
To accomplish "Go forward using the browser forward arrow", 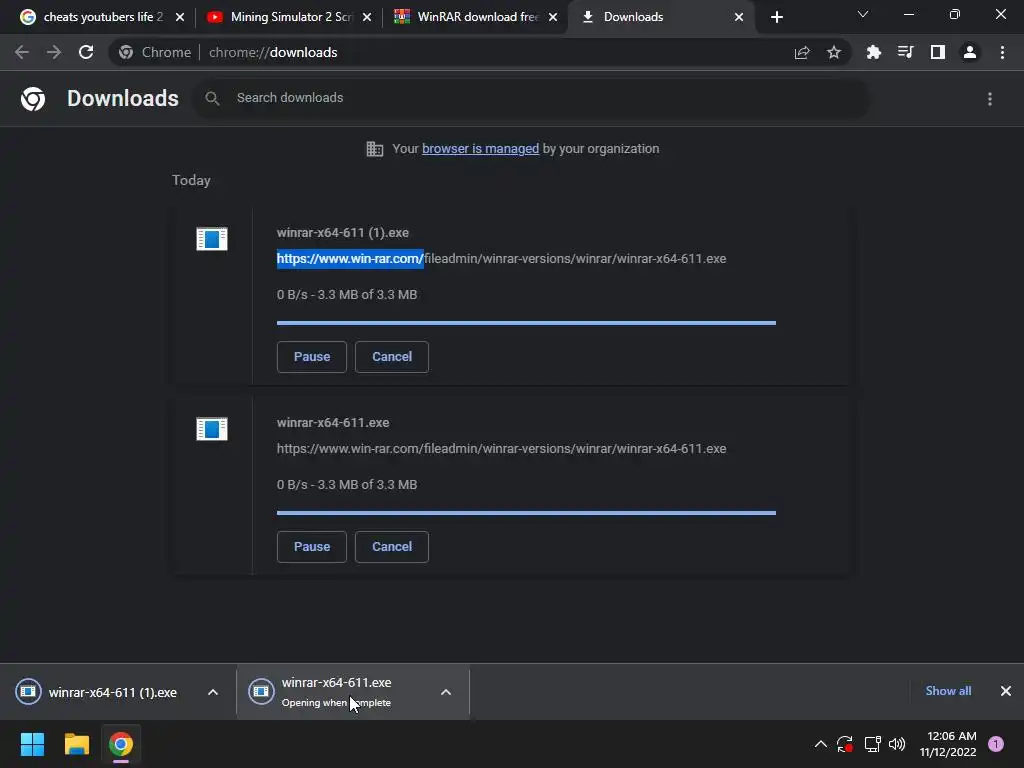I will [x=54, y=52].
